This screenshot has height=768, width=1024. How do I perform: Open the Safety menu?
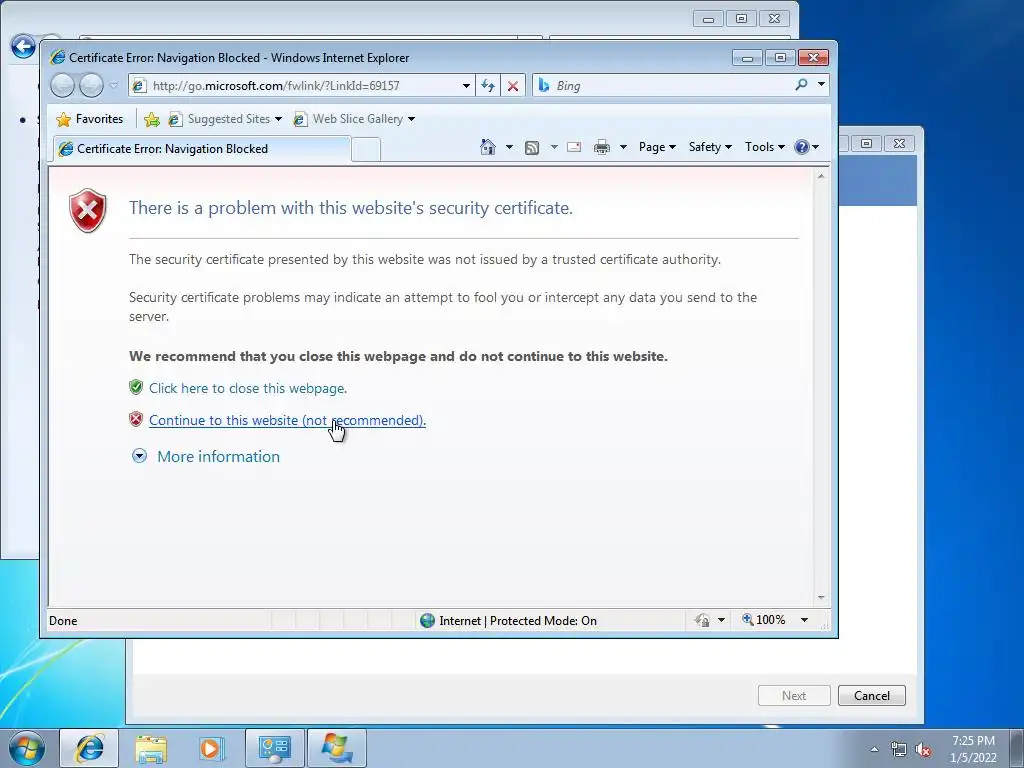coord(710,147)
